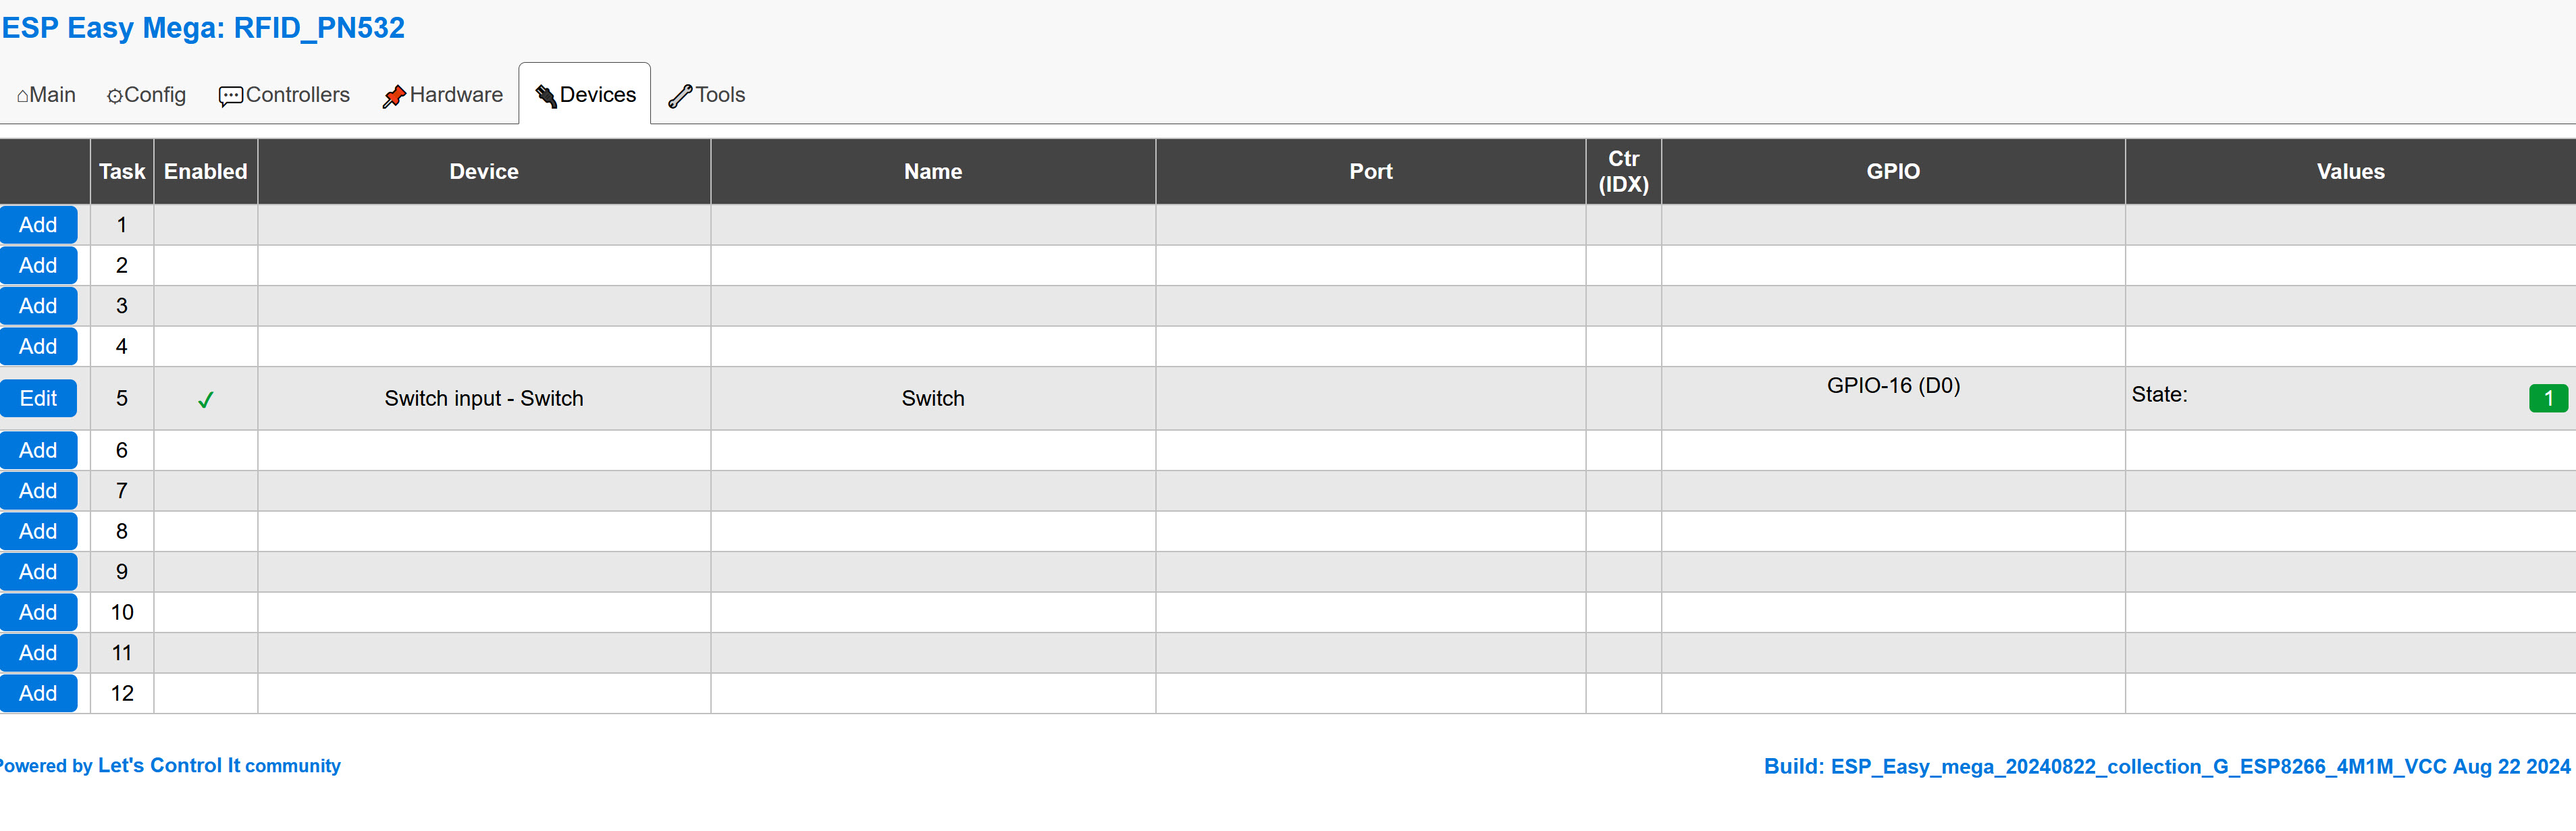Click the green enabled checkmark for task 5
Screen dimensions: 2576x831
coord(205,400)
